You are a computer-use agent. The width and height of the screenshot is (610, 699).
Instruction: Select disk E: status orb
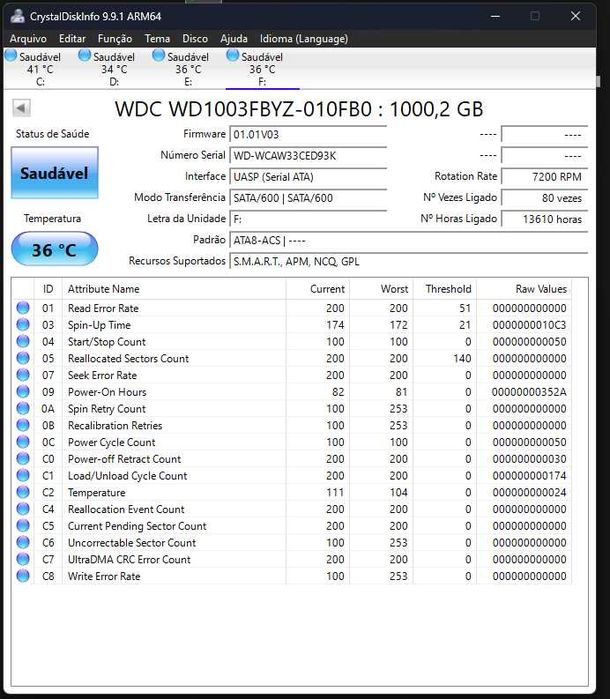[x=159, y=56]
